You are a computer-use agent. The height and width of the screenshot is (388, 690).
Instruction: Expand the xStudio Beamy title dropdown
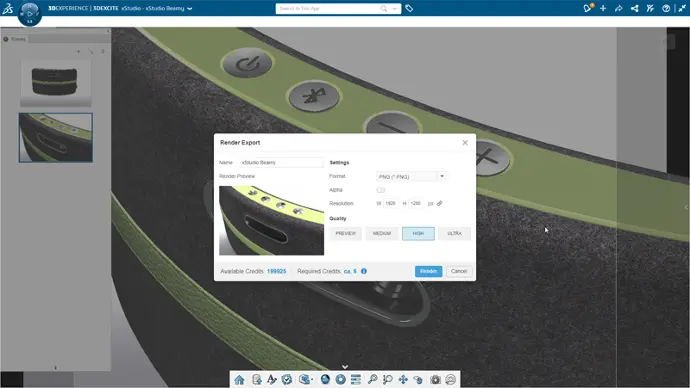[x=190, y=8]
